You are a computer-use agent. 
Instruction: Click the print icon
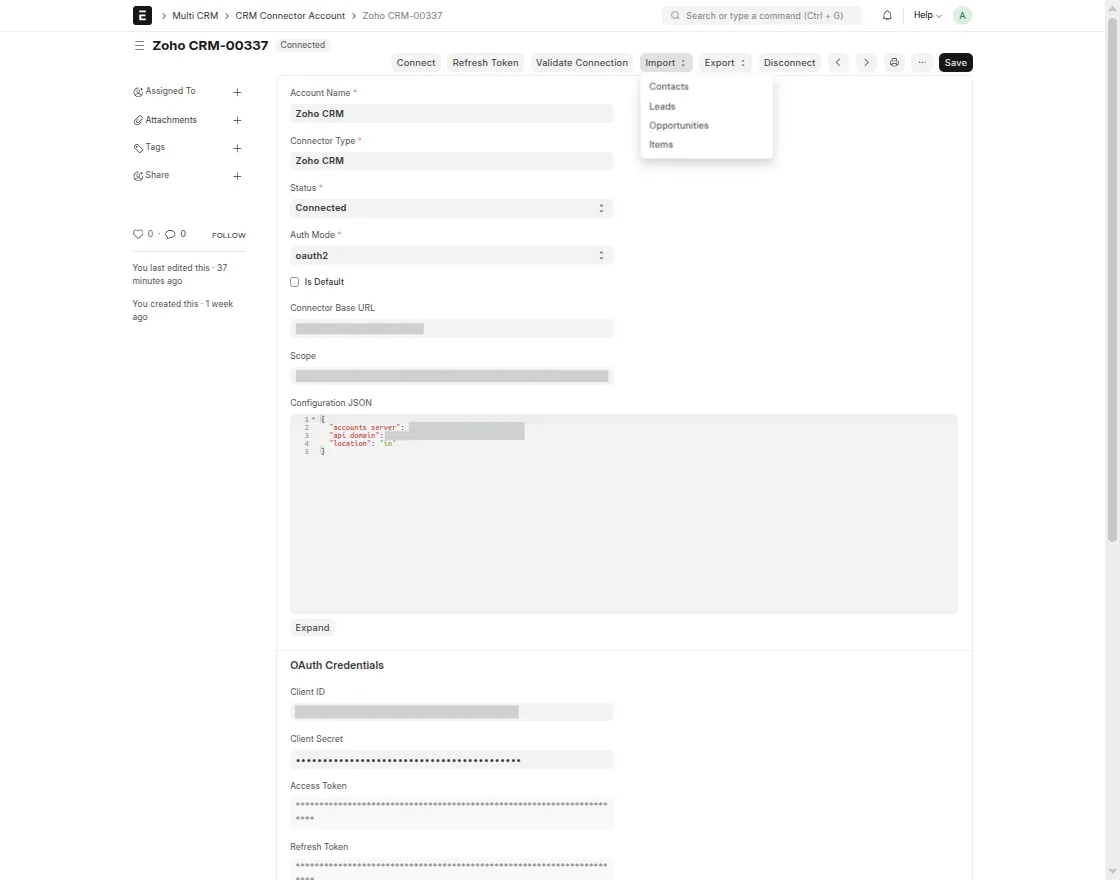point(894,62)
